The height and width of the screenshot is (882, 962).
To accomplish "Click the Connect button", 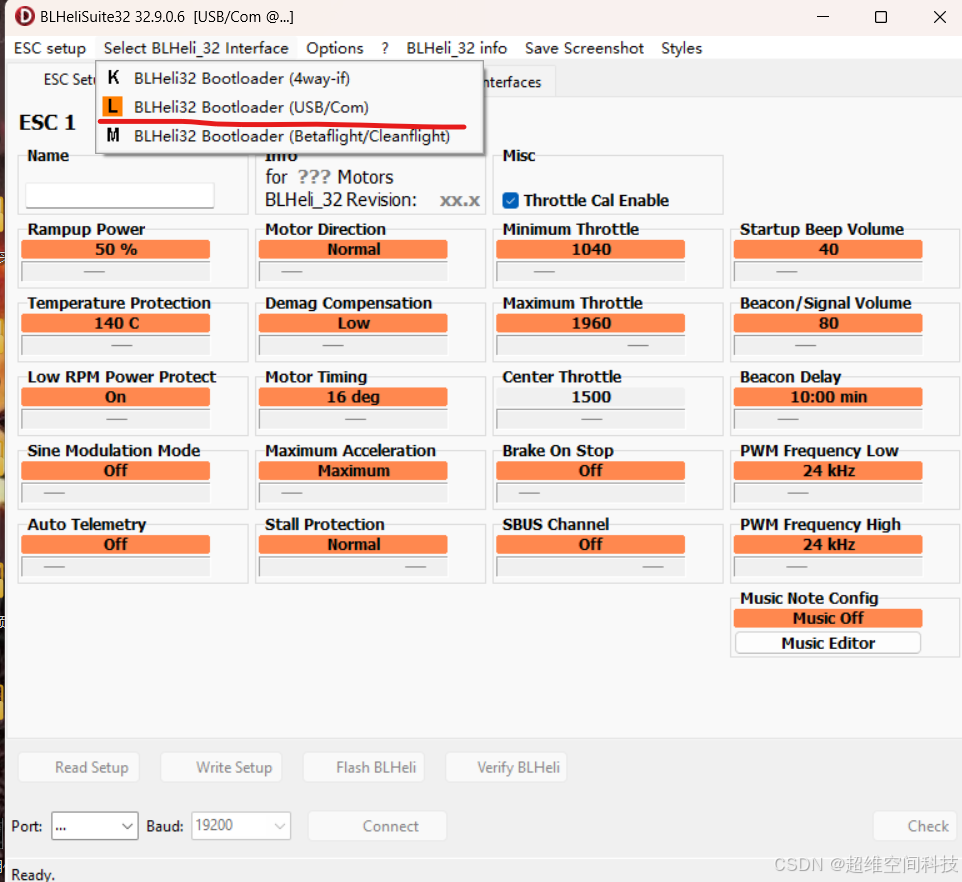I will click(377, 826).
